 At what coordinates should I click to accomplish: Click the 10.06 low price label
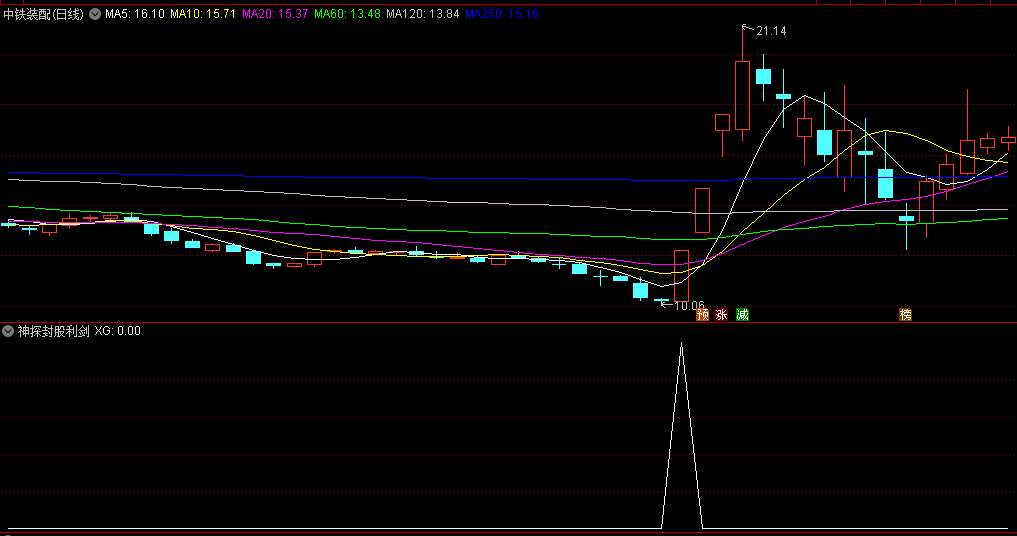(x=689, y=306)
